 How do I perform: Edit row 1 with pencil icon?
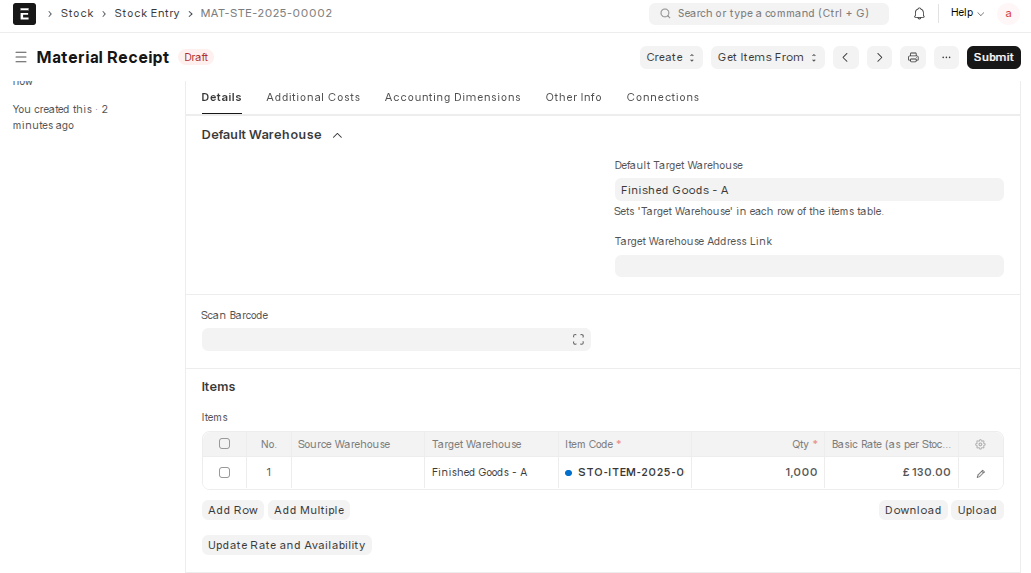click(980, 473)
